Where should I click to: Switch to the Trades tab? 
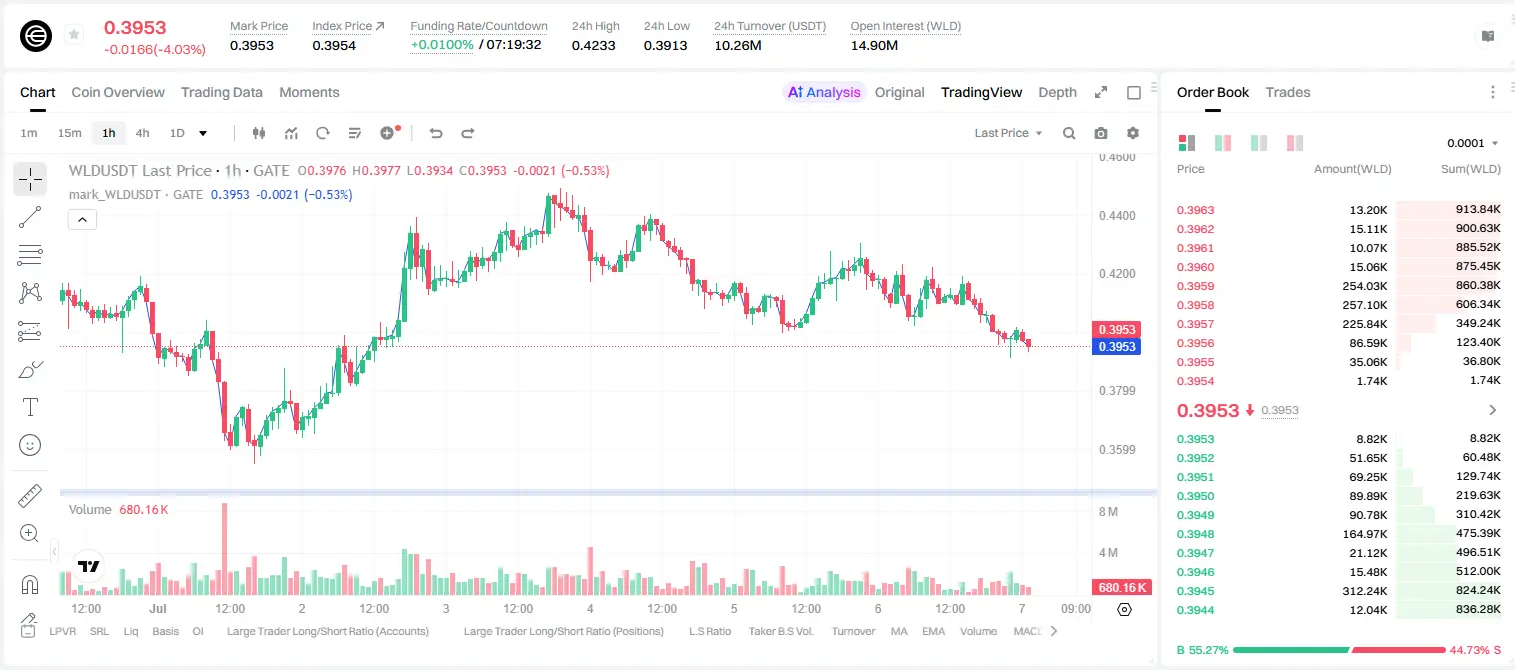(1287, 92)
